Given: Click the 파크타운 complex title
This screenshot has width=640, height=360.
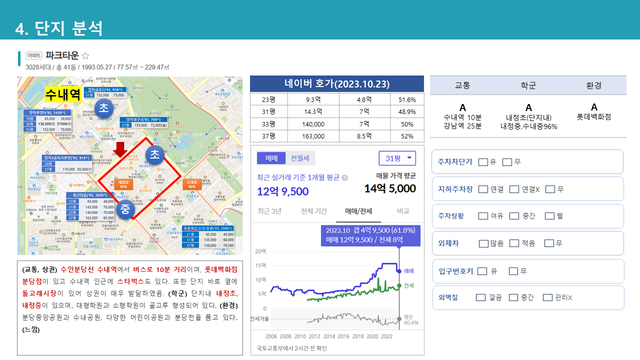Looking at the screenshot, I should coord(62,55).
